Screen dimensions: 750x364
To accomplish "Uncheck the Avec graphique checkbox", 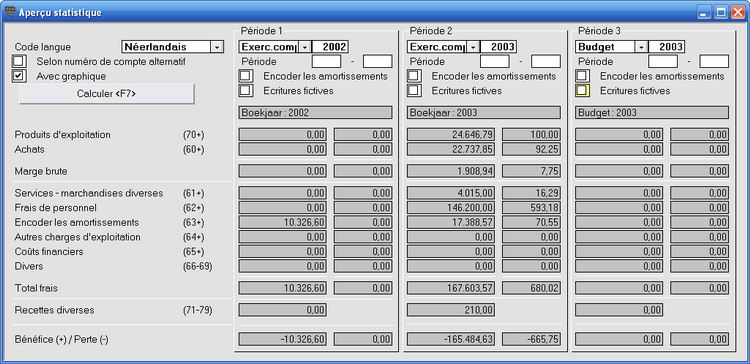I will 19,76.
